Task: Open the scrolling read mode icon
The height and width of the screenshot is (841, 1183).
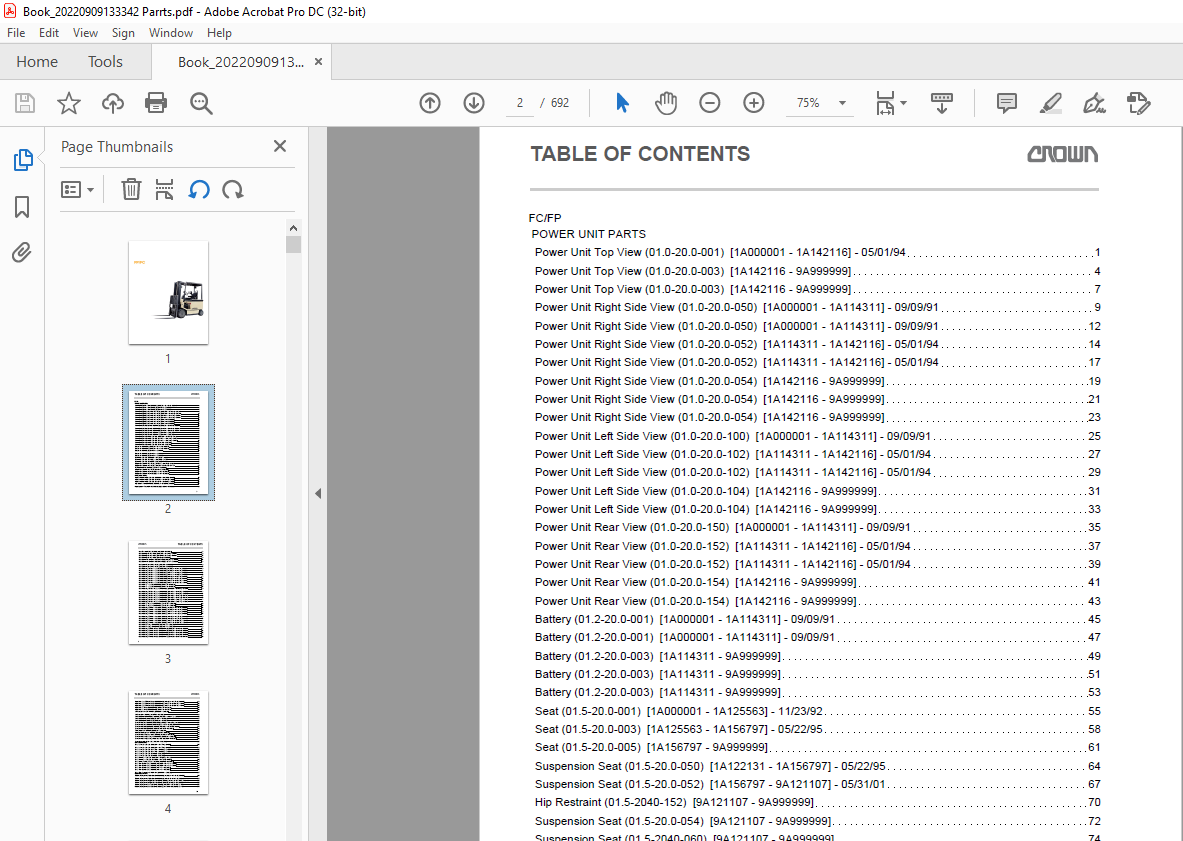Action: (942, 103)
